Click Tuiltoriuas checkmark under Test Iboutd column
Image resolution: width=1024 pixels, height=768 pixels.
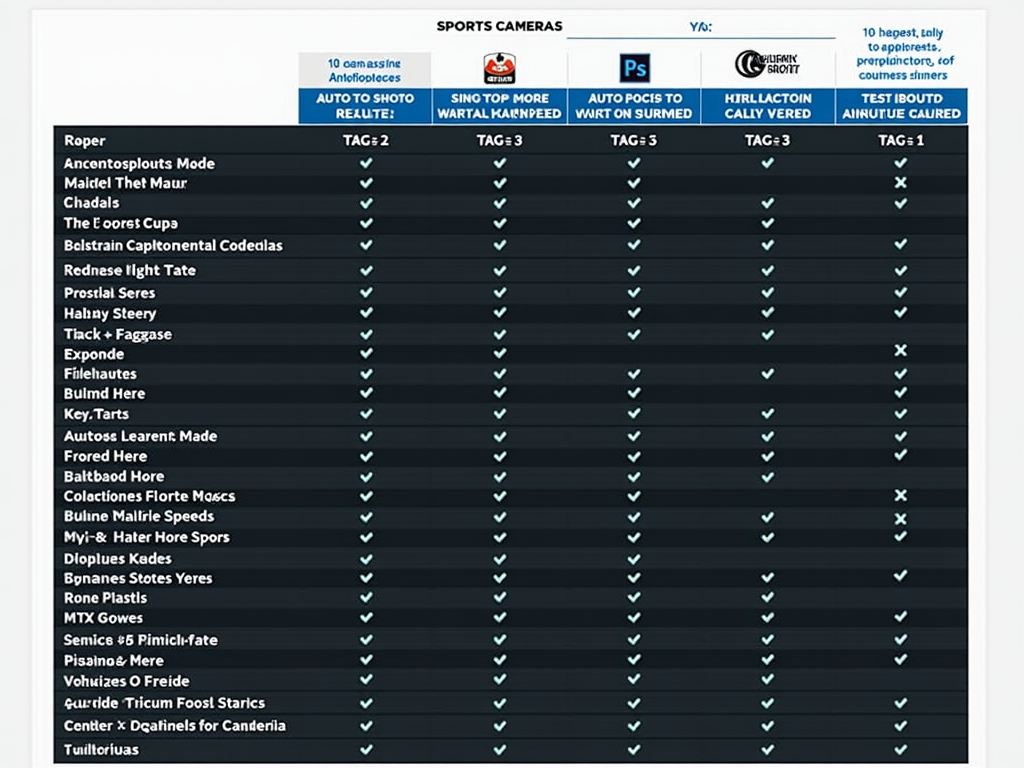pos(901,749)
